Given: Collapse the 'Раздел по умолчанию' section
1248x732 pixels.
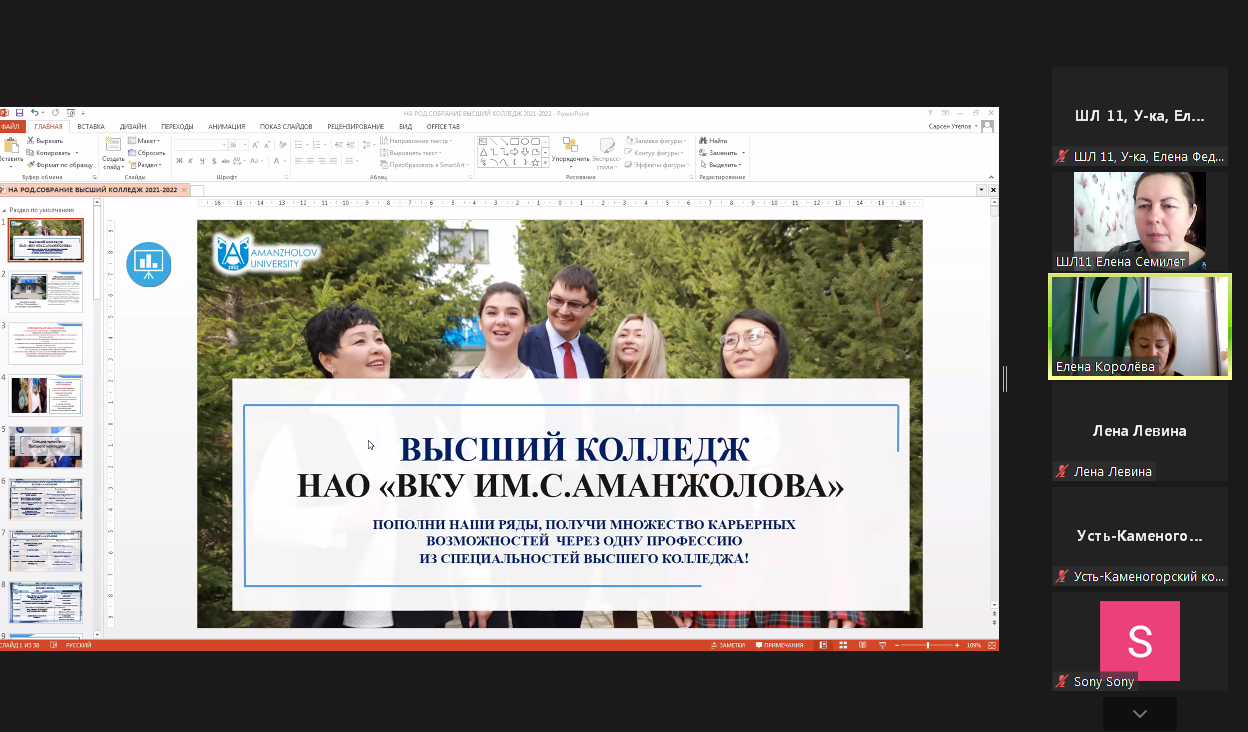Looking at the screenshot, I should pos(4,210).
